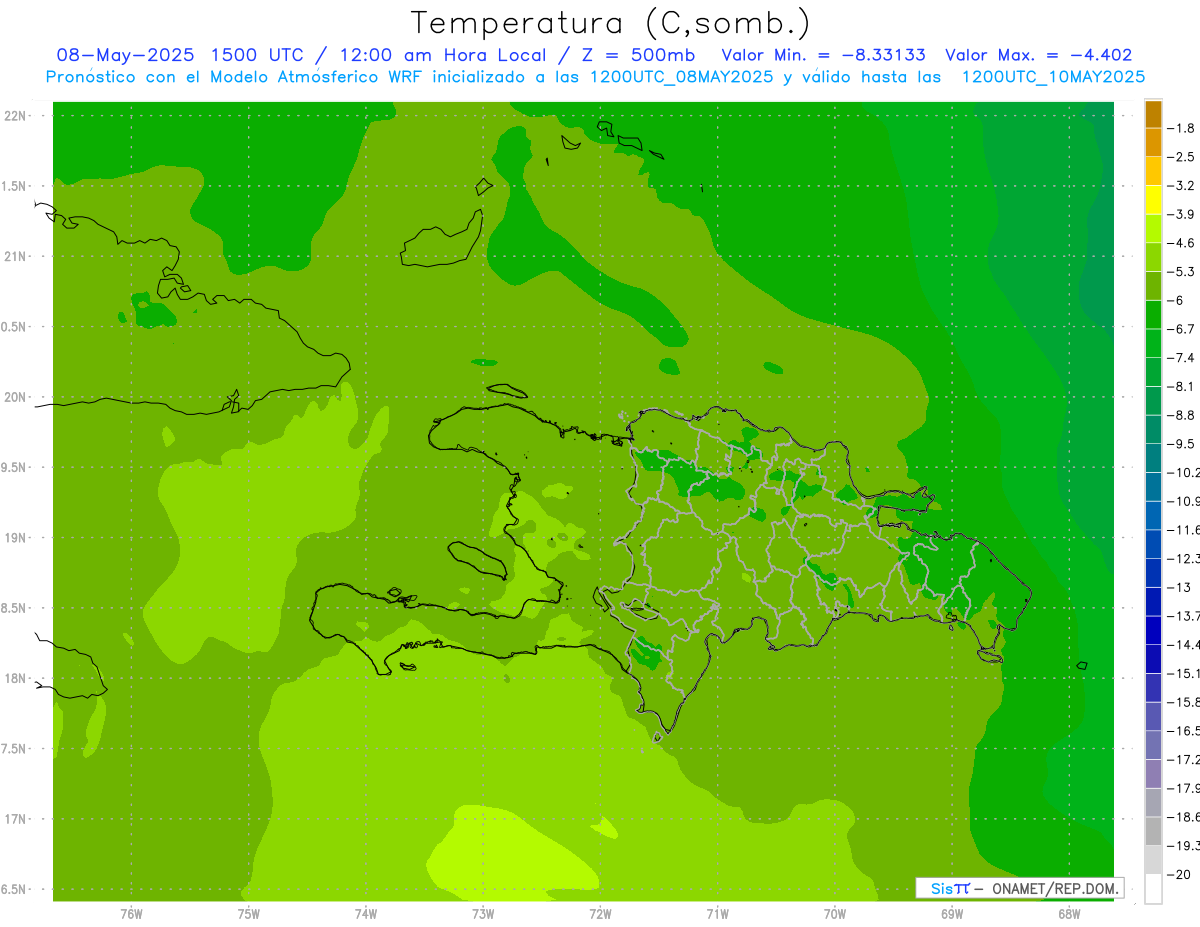Select the dark blue swatch between -13.7 and -14.4
Viewport: 1200px width, 927px height.
(x=1153, y=631)
